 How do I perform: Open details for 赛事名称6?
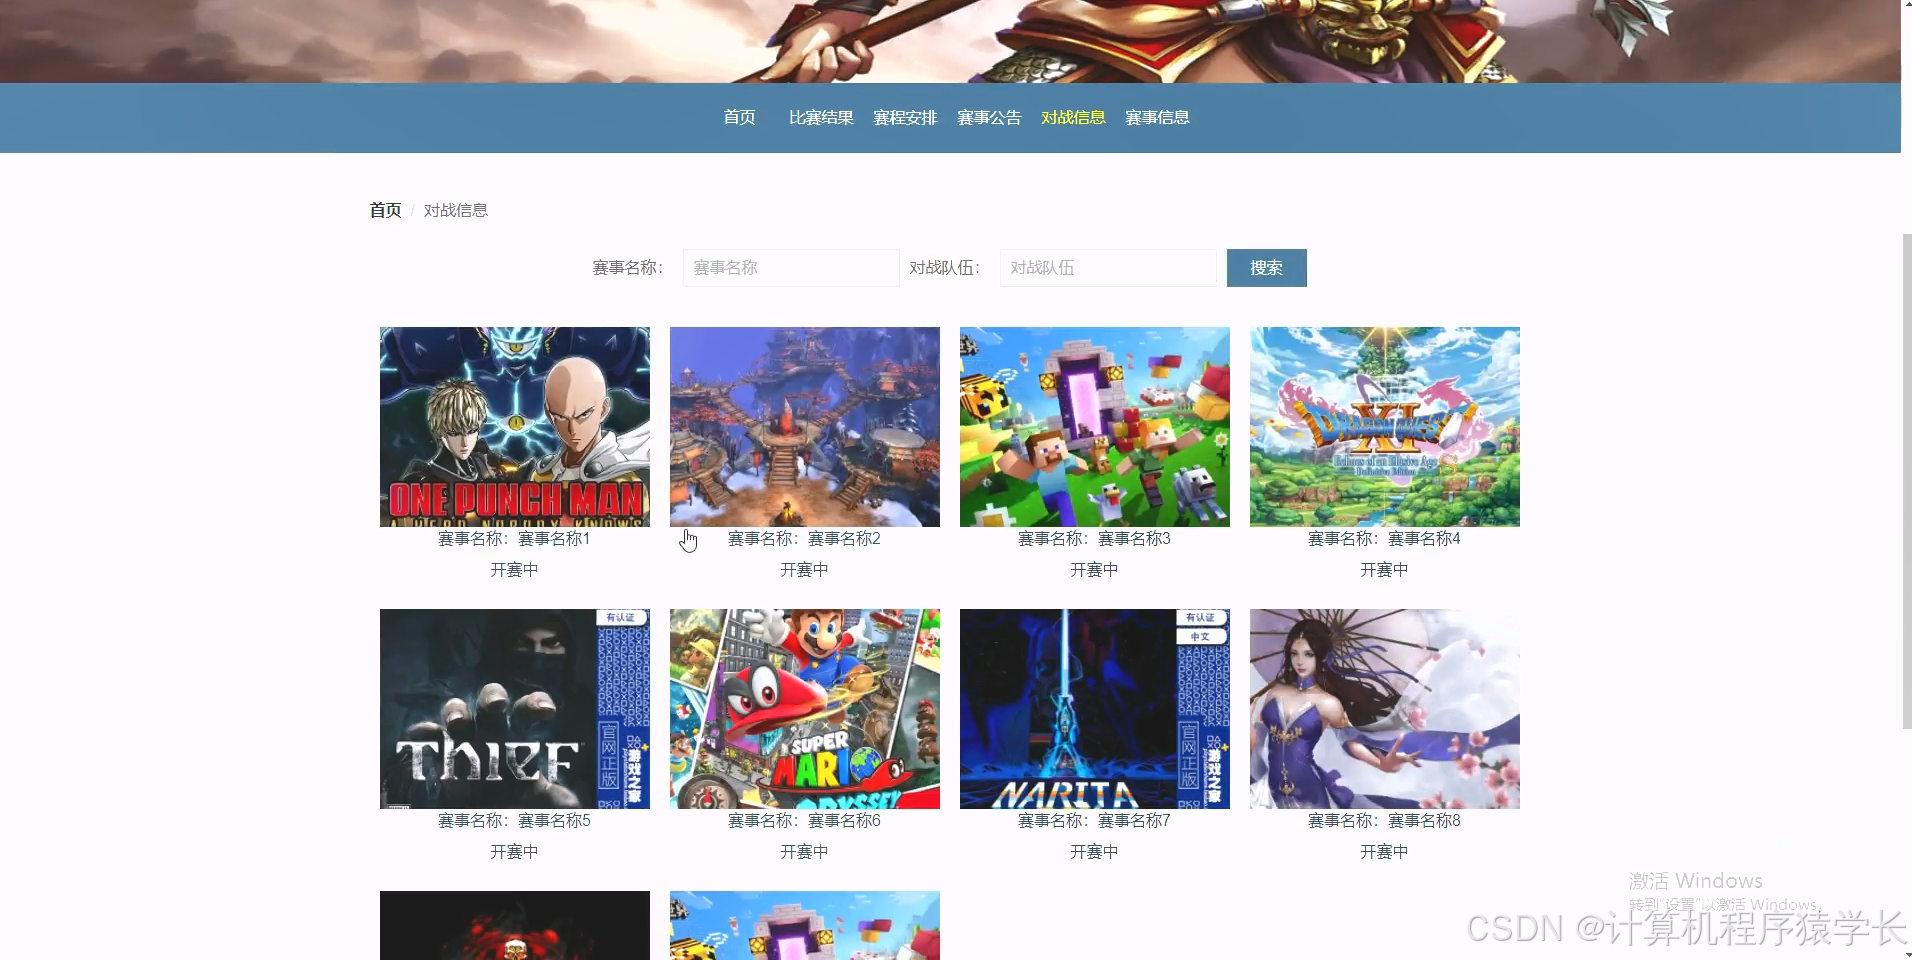(804, 820)
